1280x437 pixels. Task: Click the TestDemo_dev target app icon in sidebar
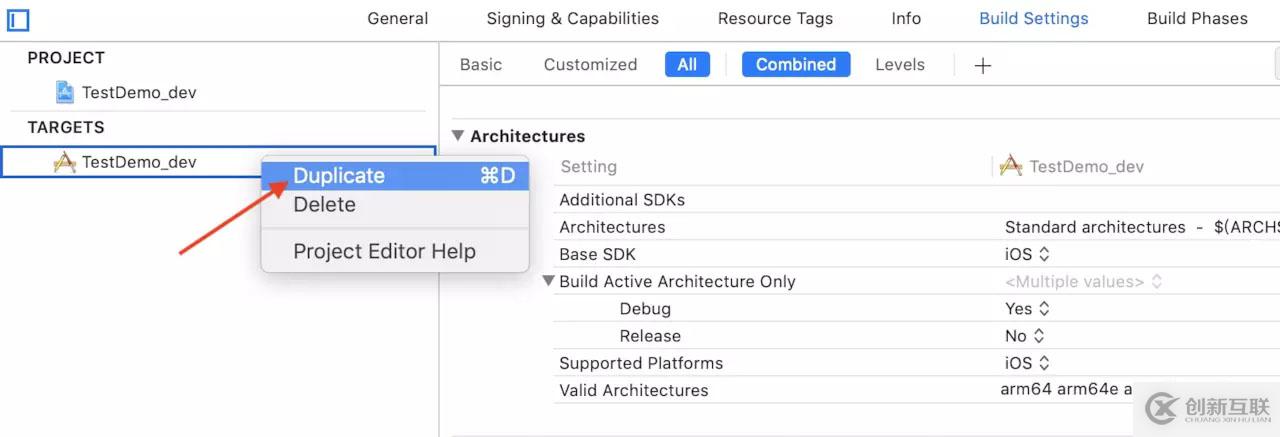(x=65, y=162)
